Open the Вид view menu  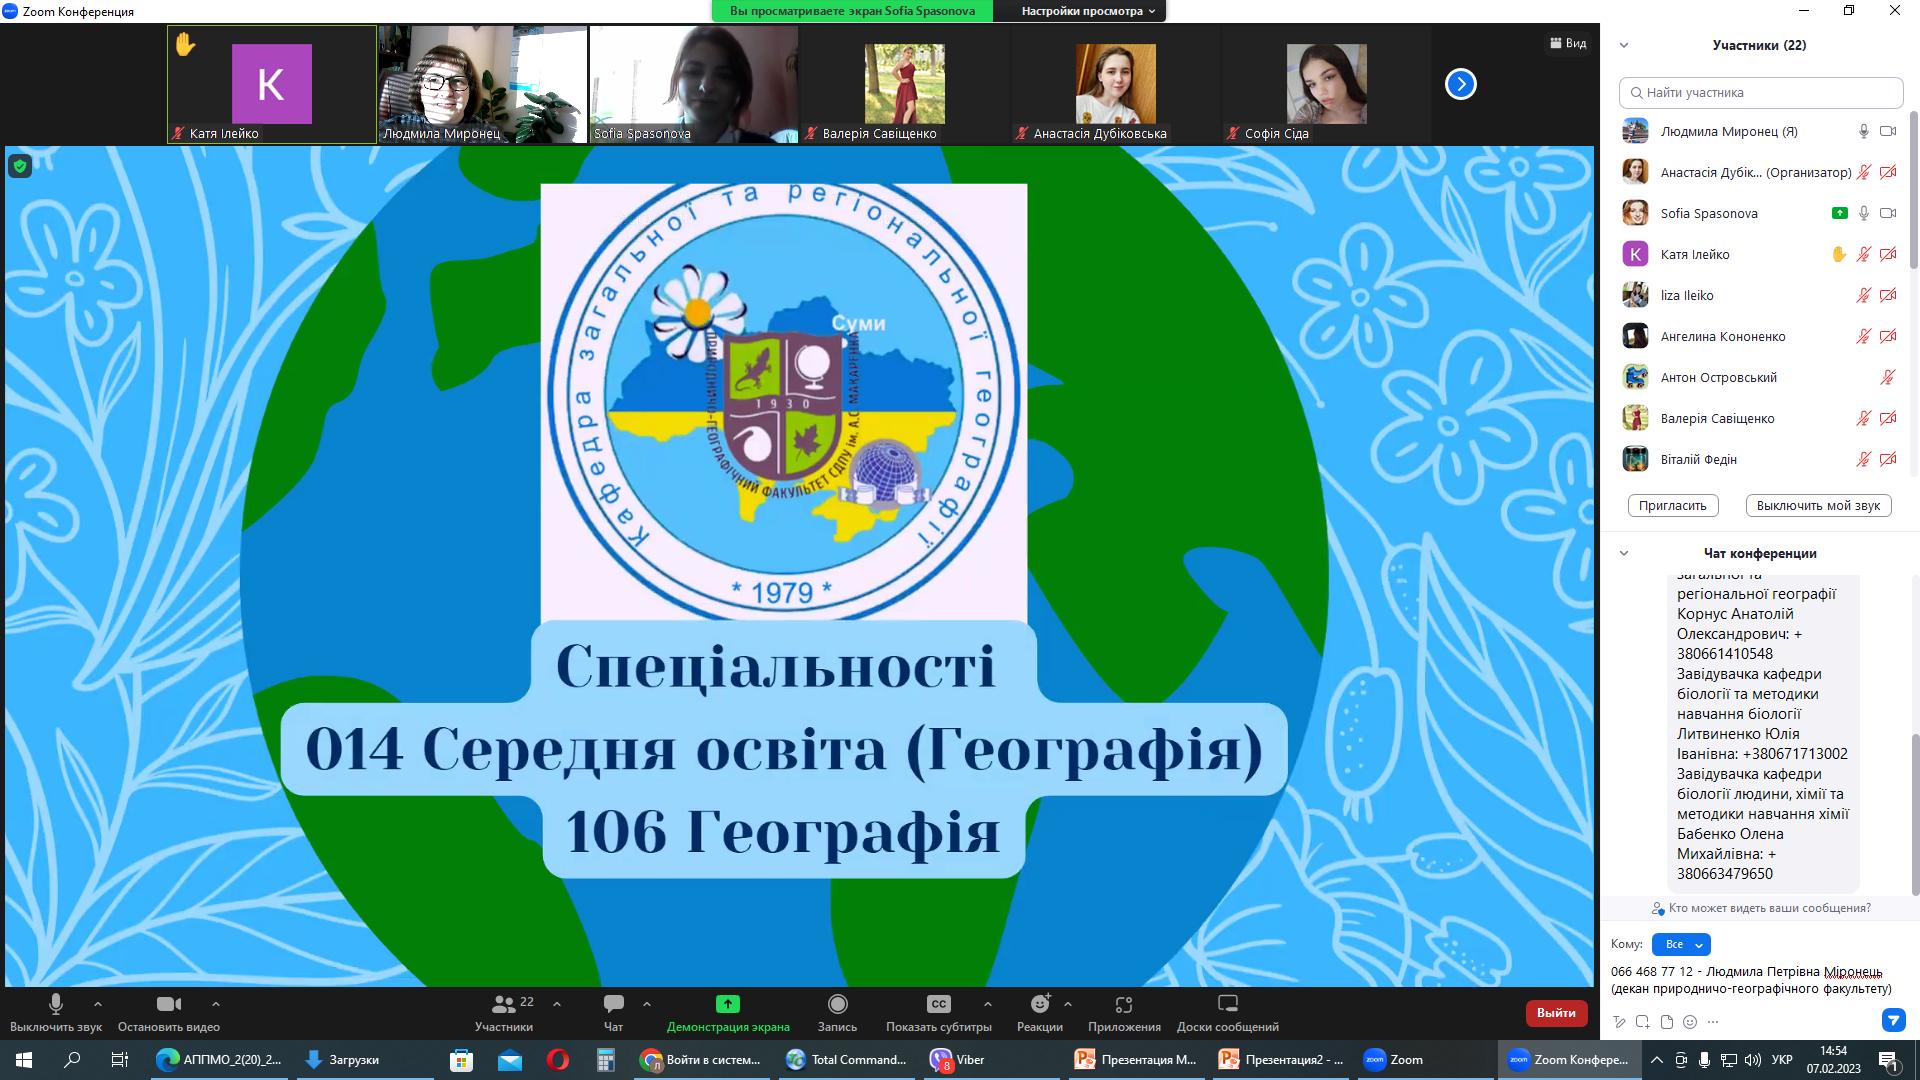pos(1568,43)
